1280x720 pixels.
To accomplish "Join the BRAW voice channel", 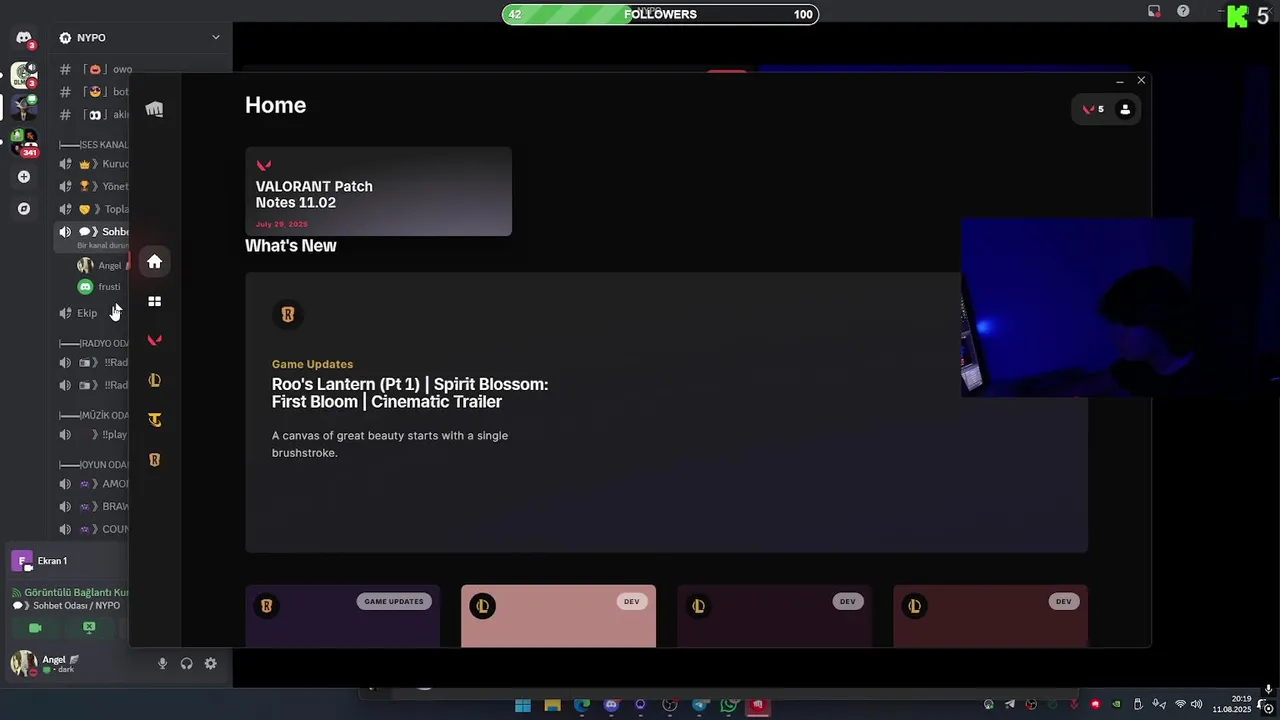I will 95,507.
